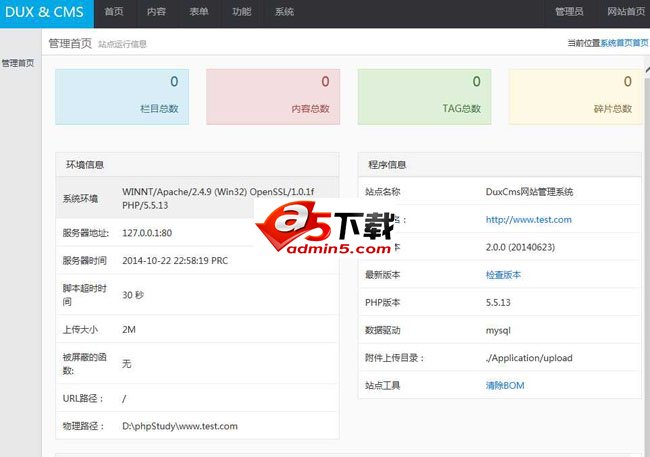The width and height of the screenshot is (650, 457).
Task: Select script timeout value 30 秒
Action: point(133,295)
